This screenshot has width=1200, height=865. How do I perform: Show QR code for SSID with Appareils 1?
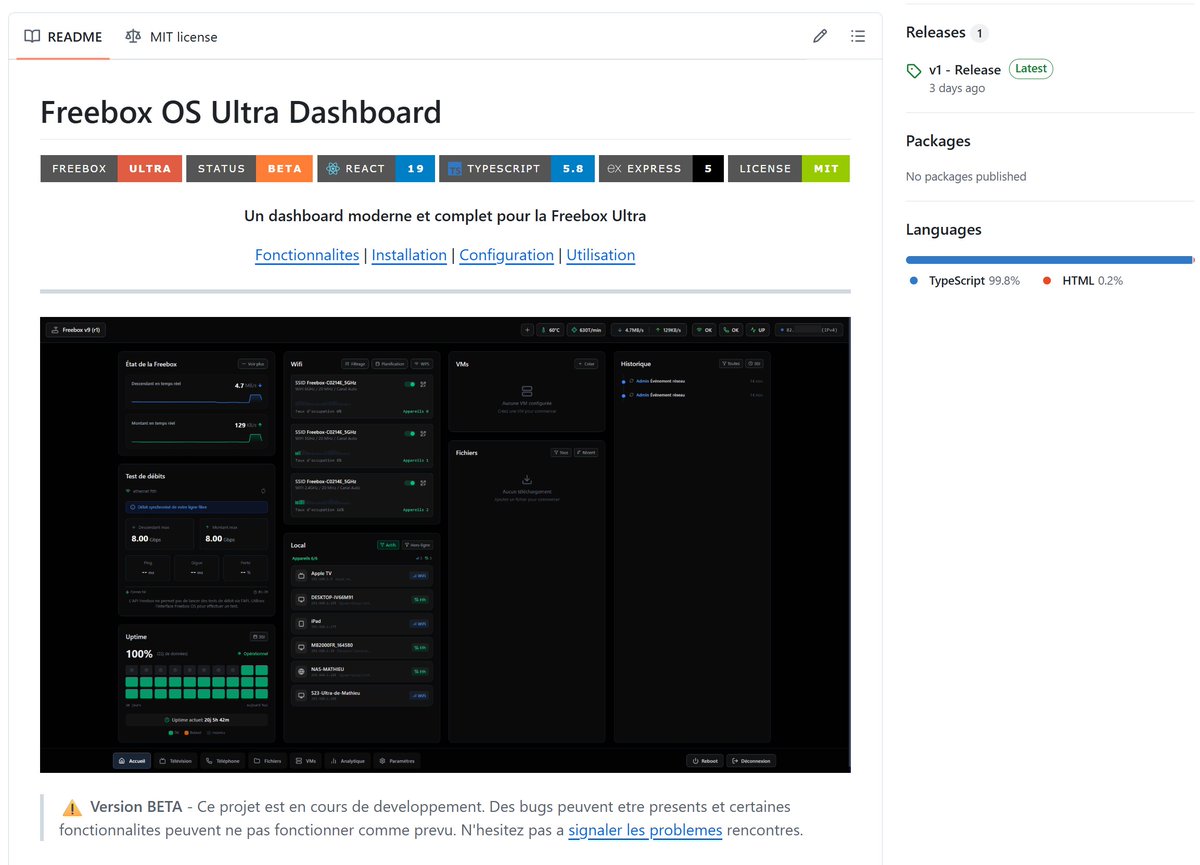pos(423,433)
